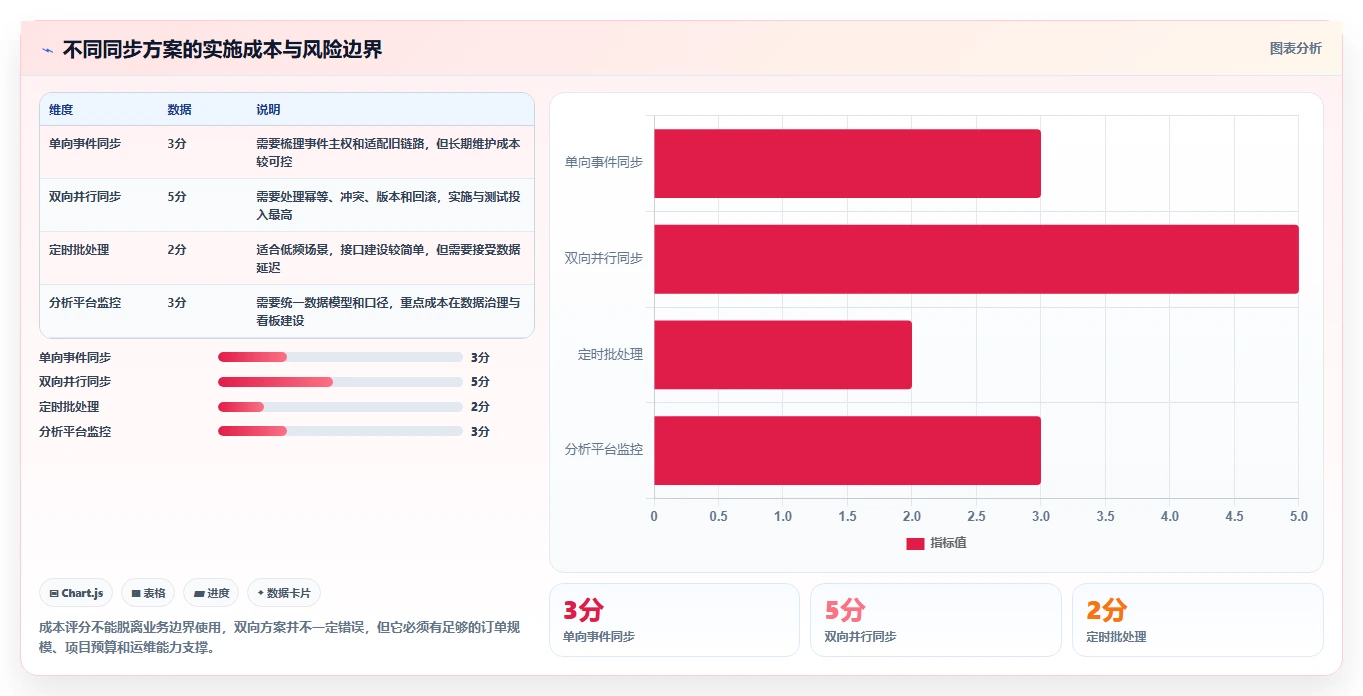Select the Chart.js tag chip
Viewport: 1363px width, 696px height.
[77, 593]
